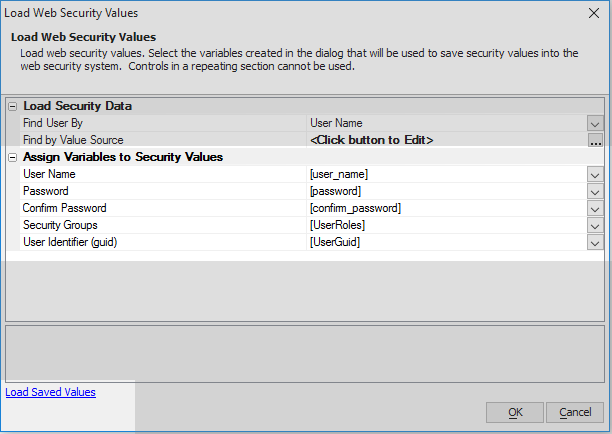Close the Load Web Security Values dialog
Screen dimensions: 612x434
pyautogui.click(x=594, y=13)
